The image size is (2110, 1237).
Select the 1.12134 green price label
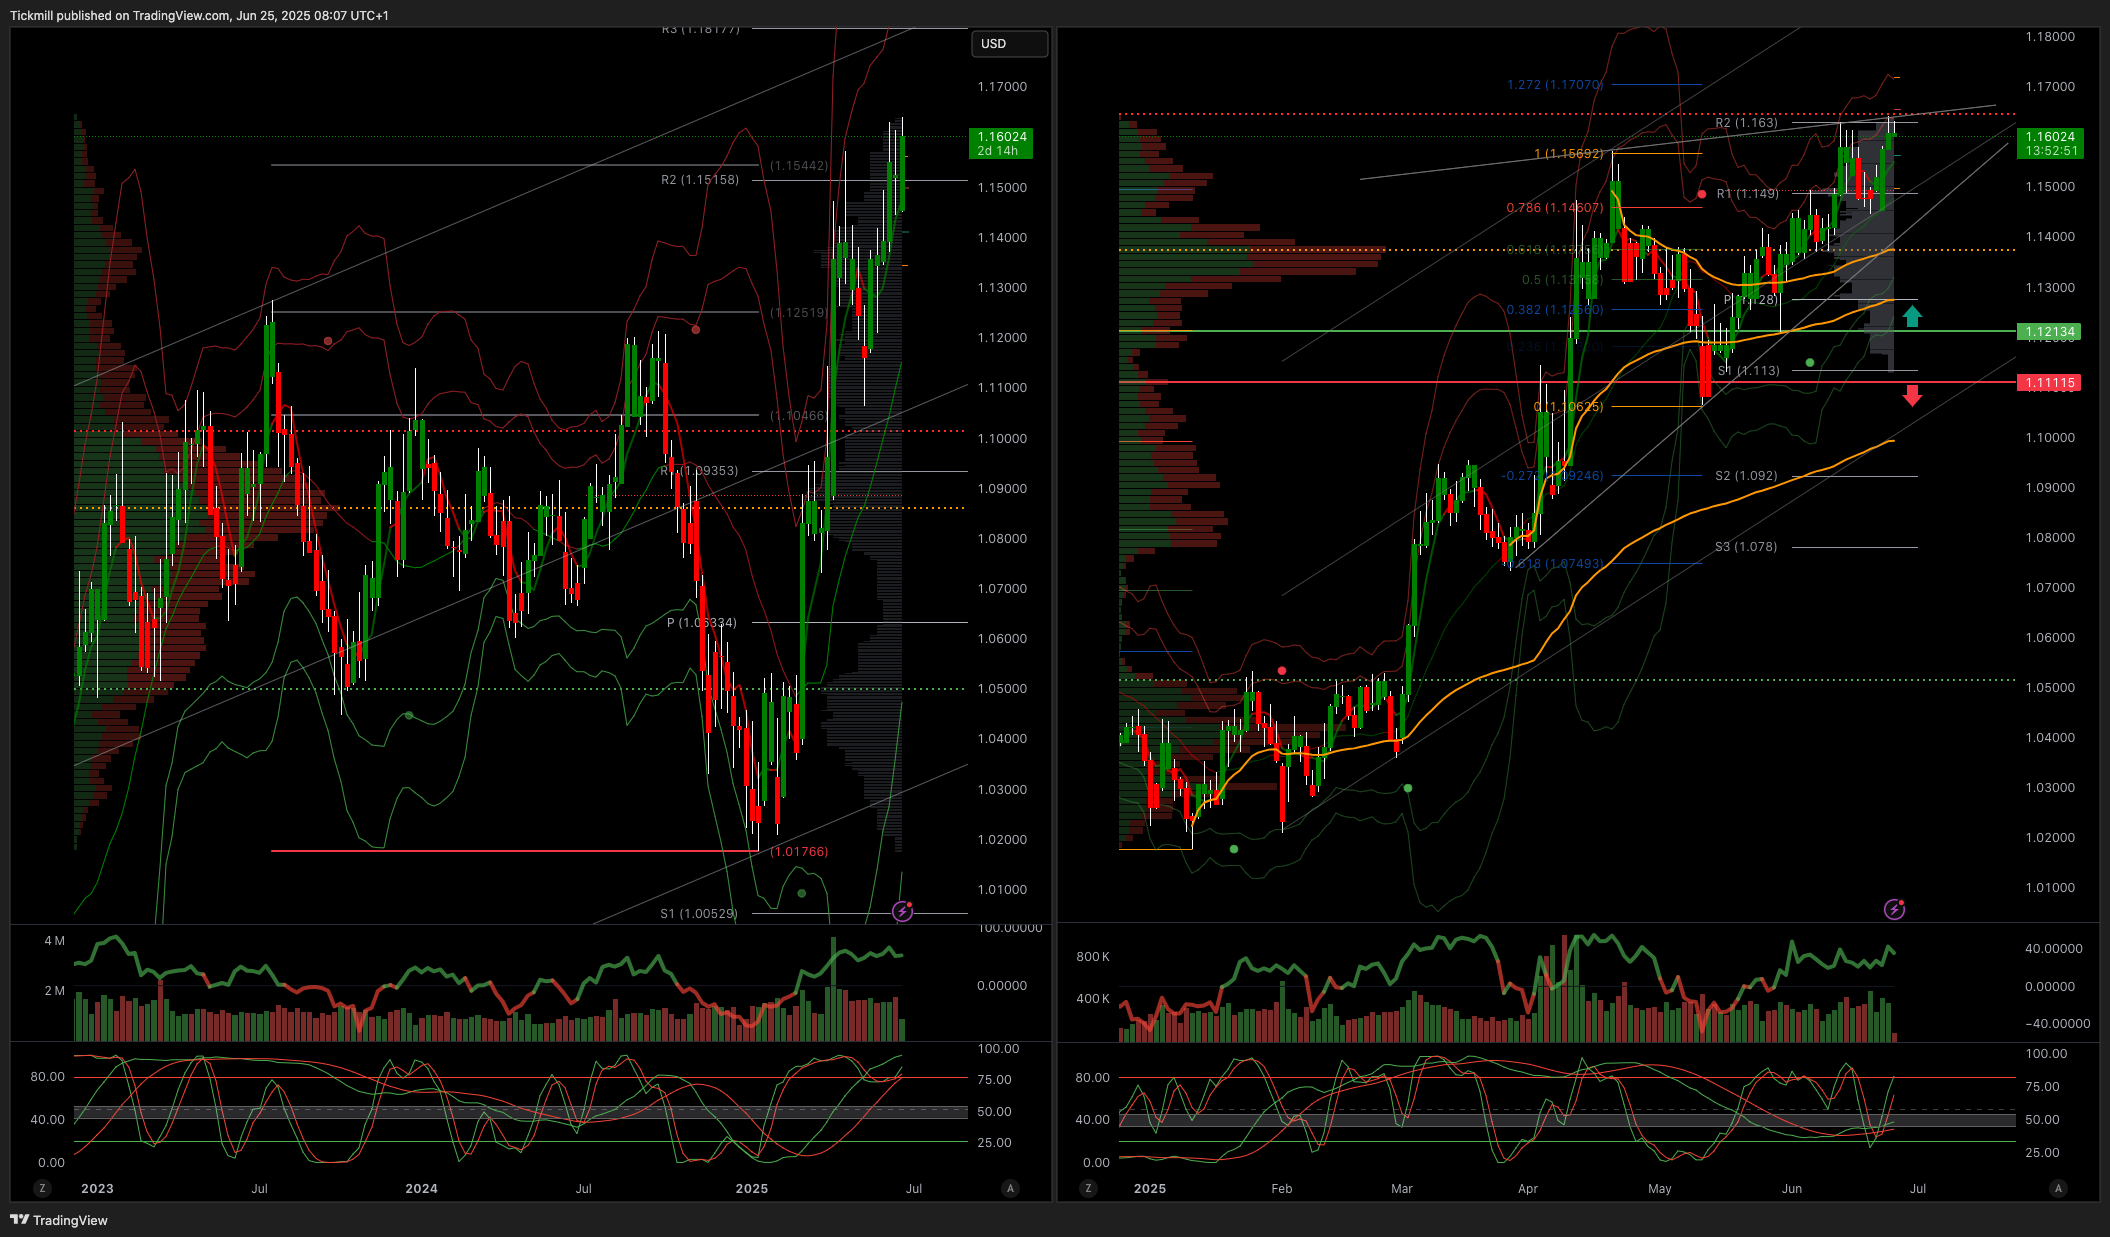point(2049,332)
